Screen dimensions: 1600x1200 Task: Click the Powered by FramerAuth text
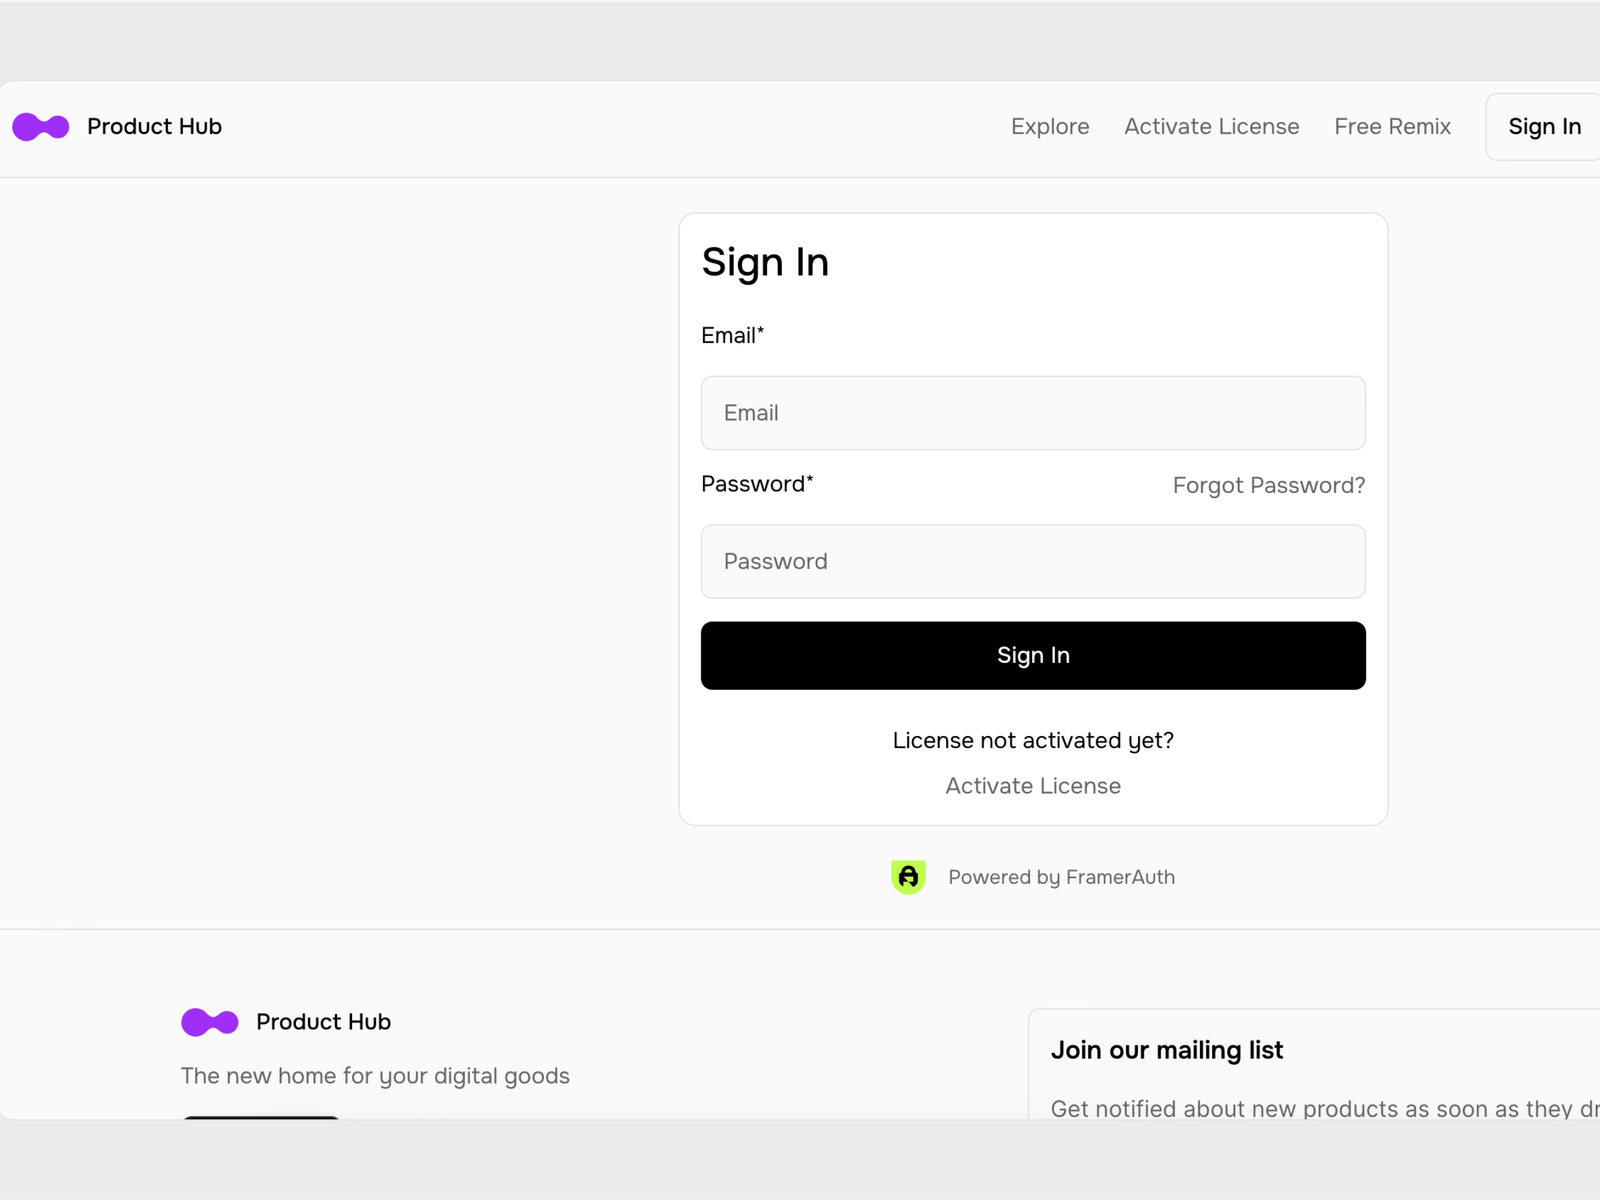(x=1061, y=877)
